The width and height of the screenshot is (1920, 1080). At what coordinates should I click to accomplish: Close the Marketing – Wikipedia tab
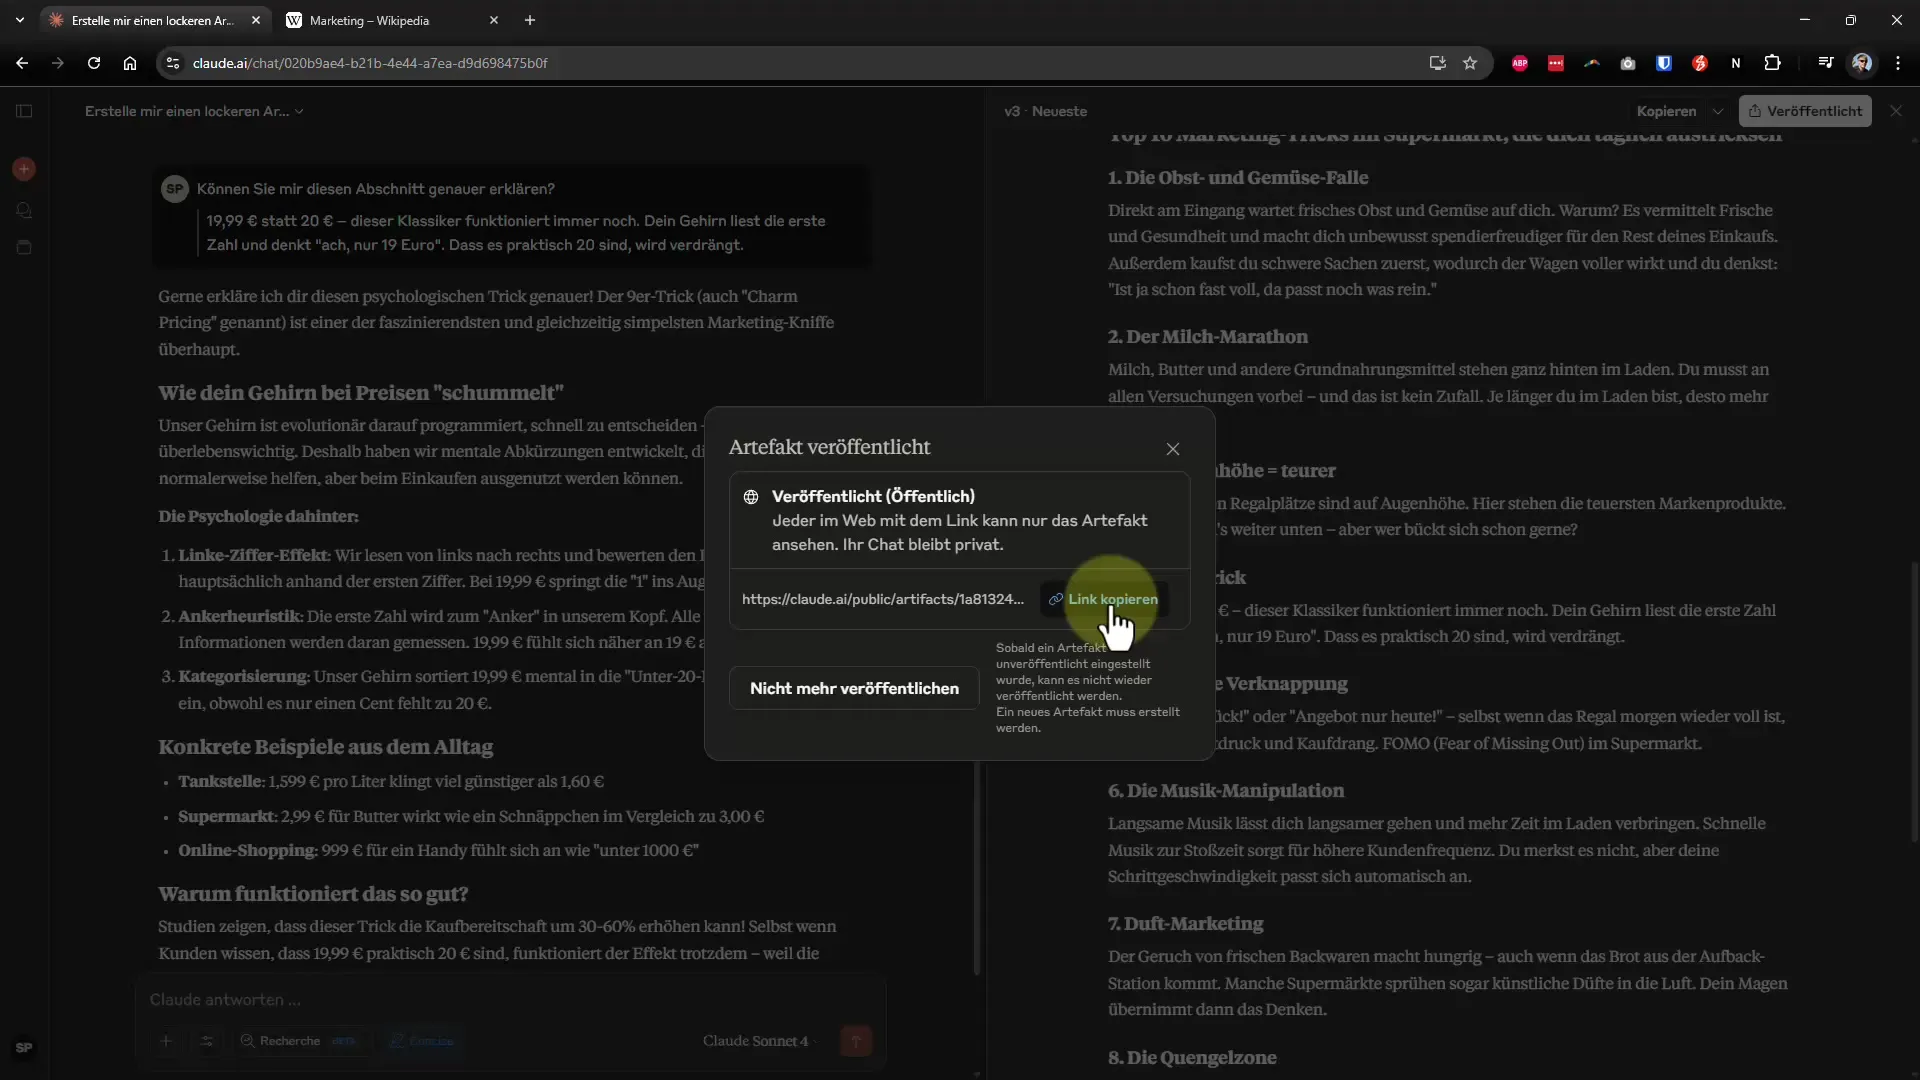click(493, 20)
